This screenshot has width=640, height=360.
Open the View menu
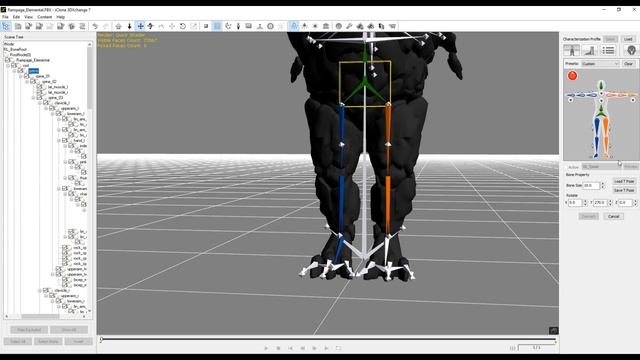tap(28, 17)
